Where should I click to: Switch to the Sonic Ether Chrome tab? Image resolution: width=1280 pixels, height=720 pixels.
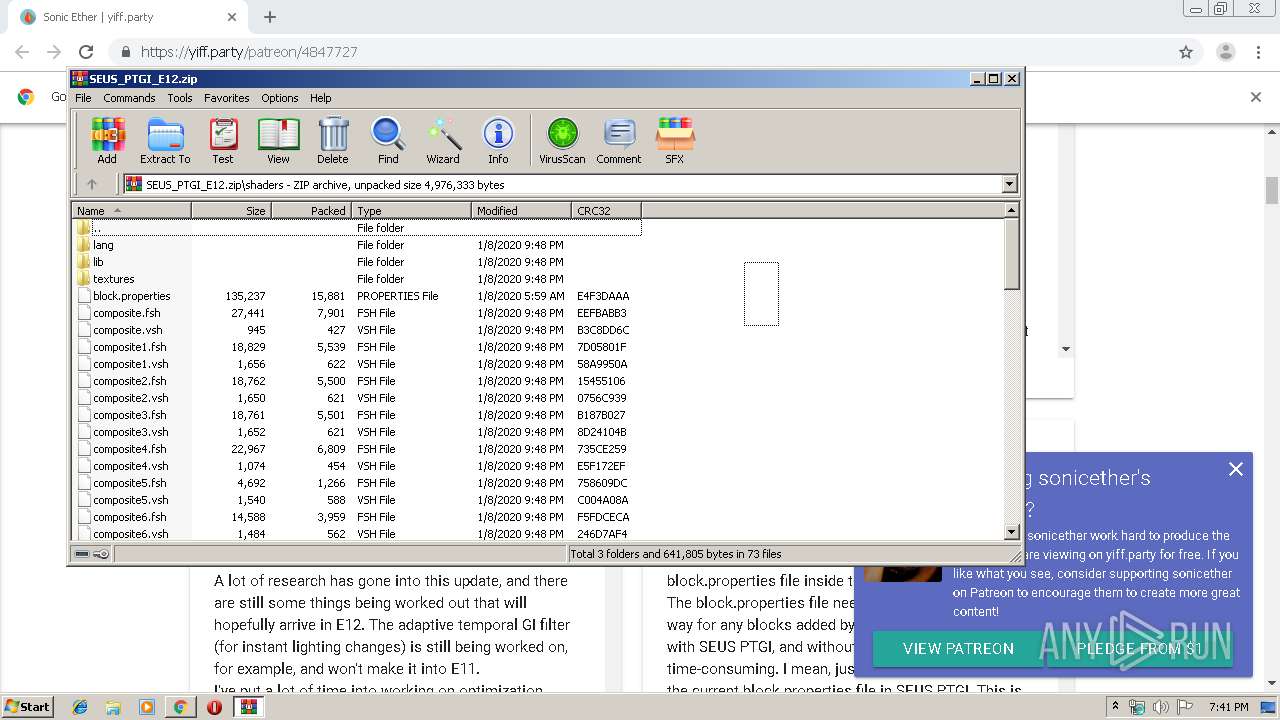(128, 17)
